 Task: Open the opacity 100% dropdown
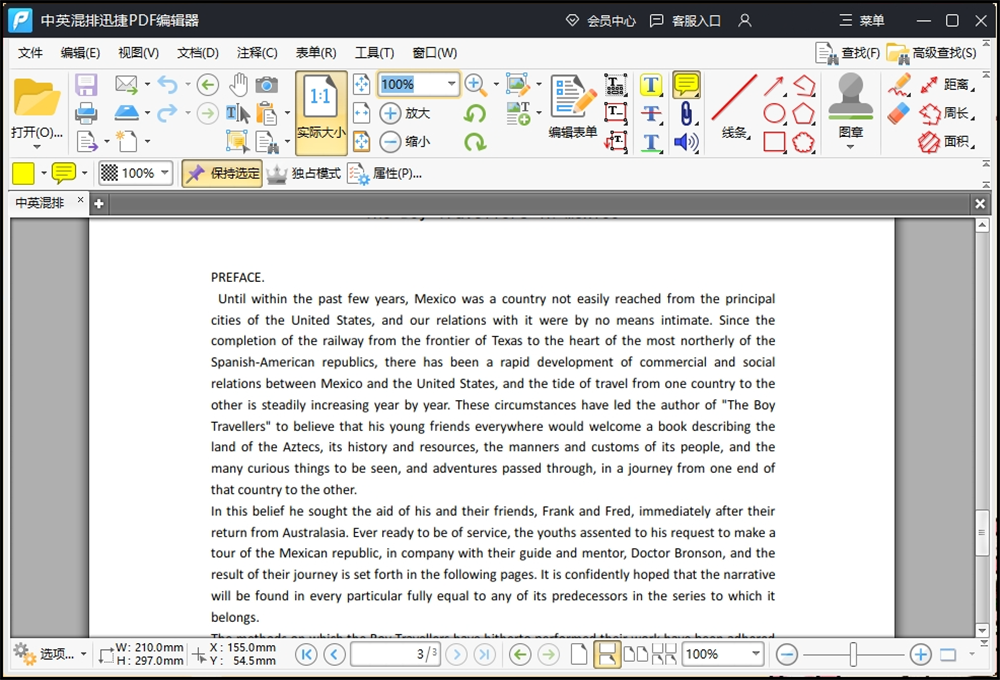[x=165, y=172]
